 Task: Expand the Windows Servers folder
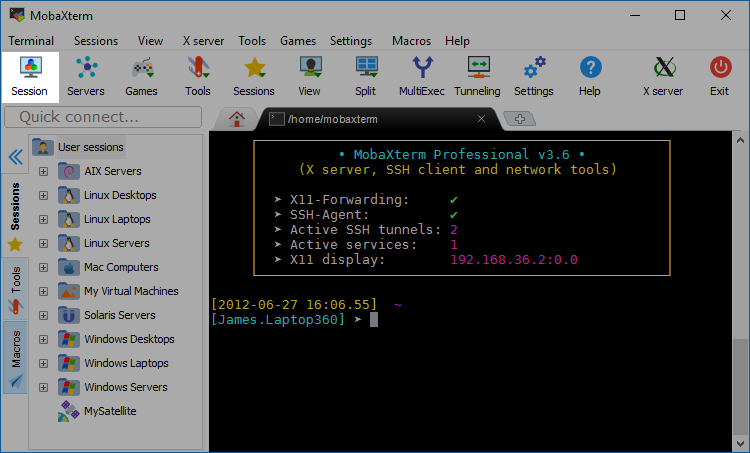(43, 387)
